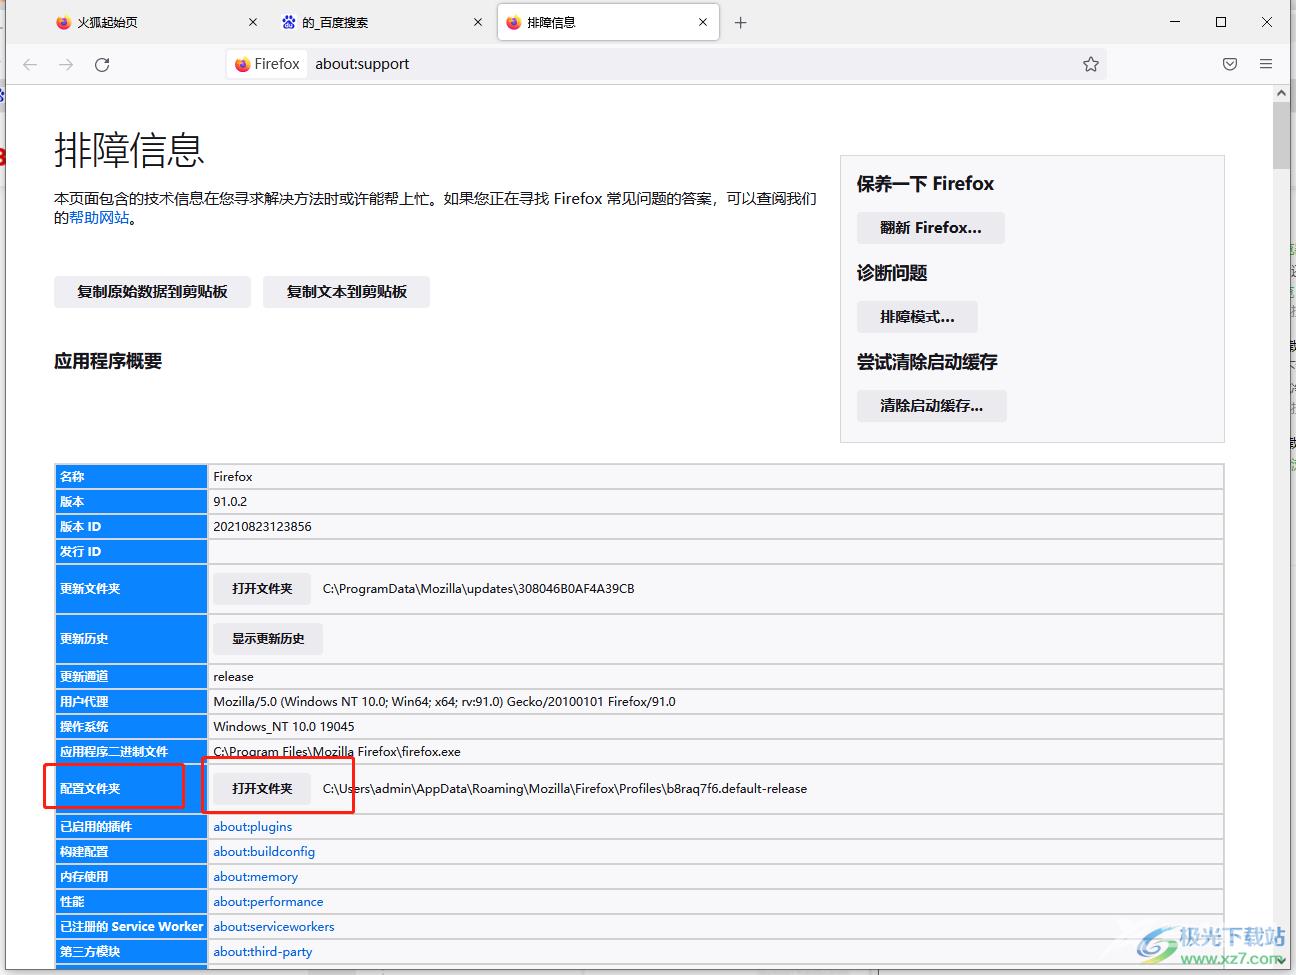
Task: Open the 帮助网站 link
Action: 99,218
